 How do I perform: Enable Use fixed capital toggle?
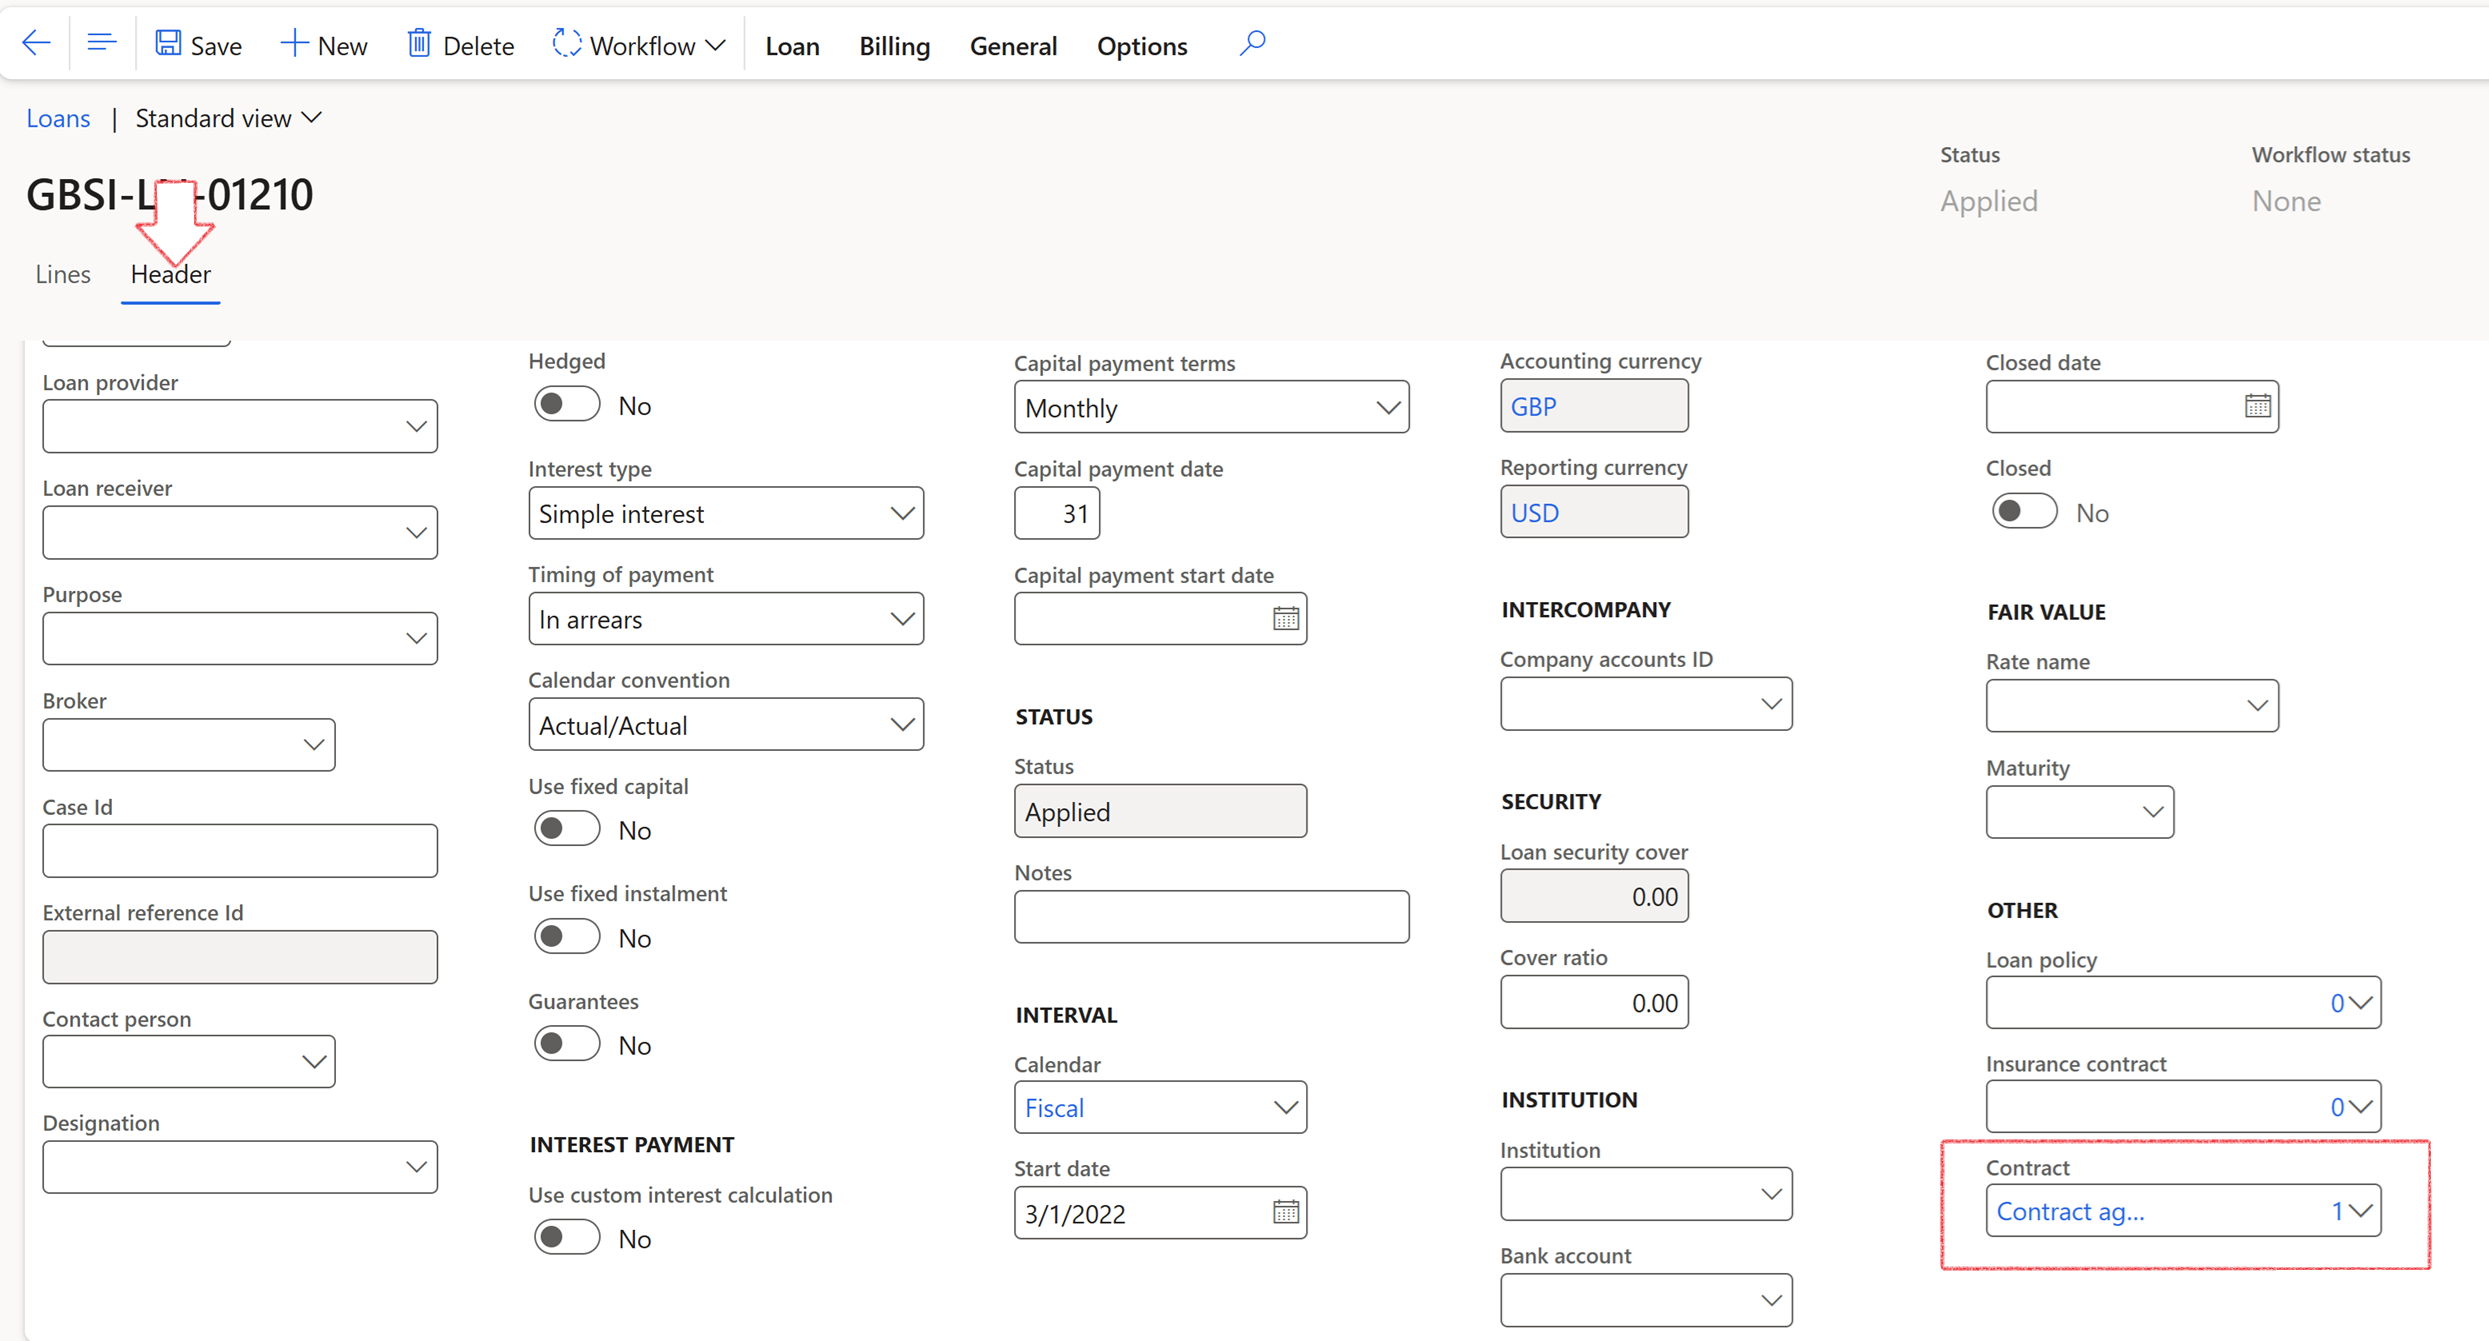[x=566, y=830]
